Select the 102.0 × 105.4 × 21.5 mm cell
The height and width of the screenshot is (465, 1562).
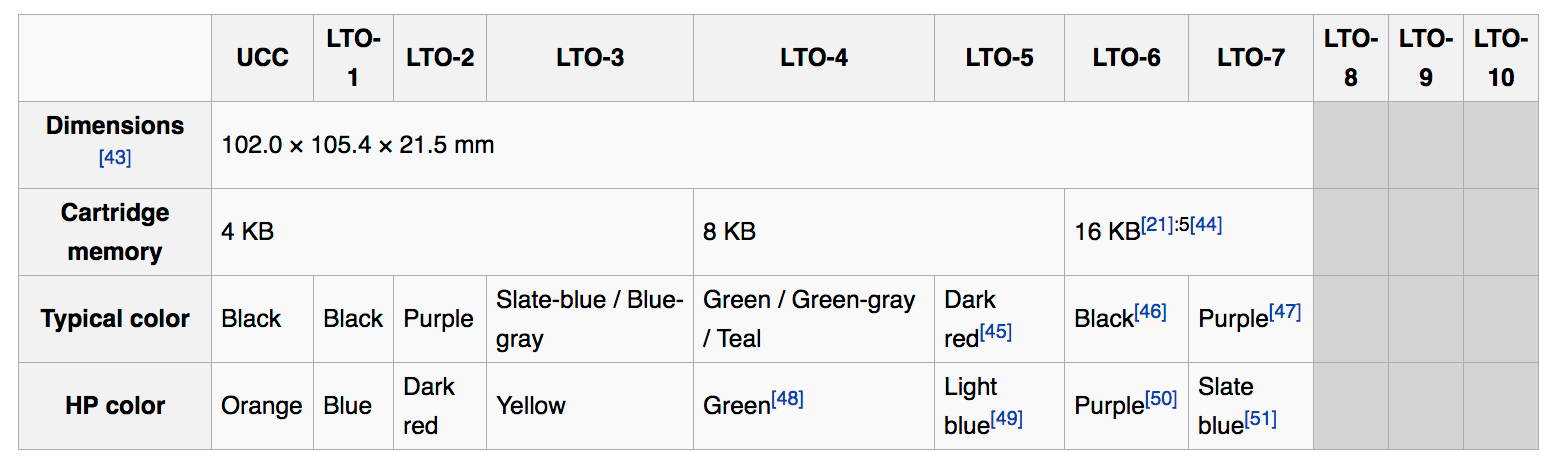pos(358,145)
